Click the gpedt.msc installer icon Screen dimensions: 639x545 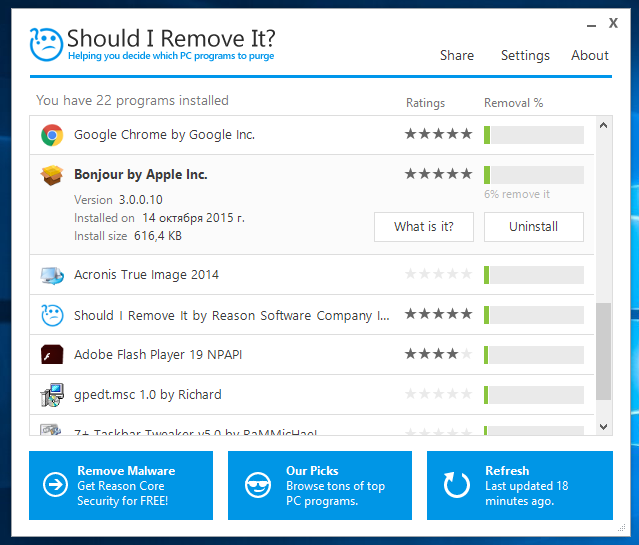coord(52,395)
